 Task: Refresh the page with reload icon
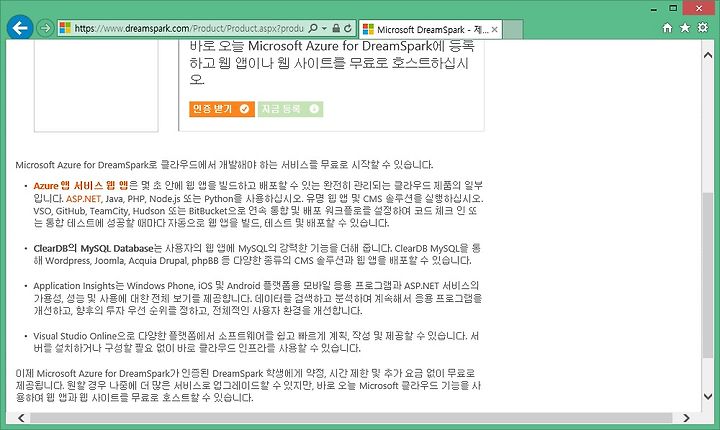click(348, 28)
